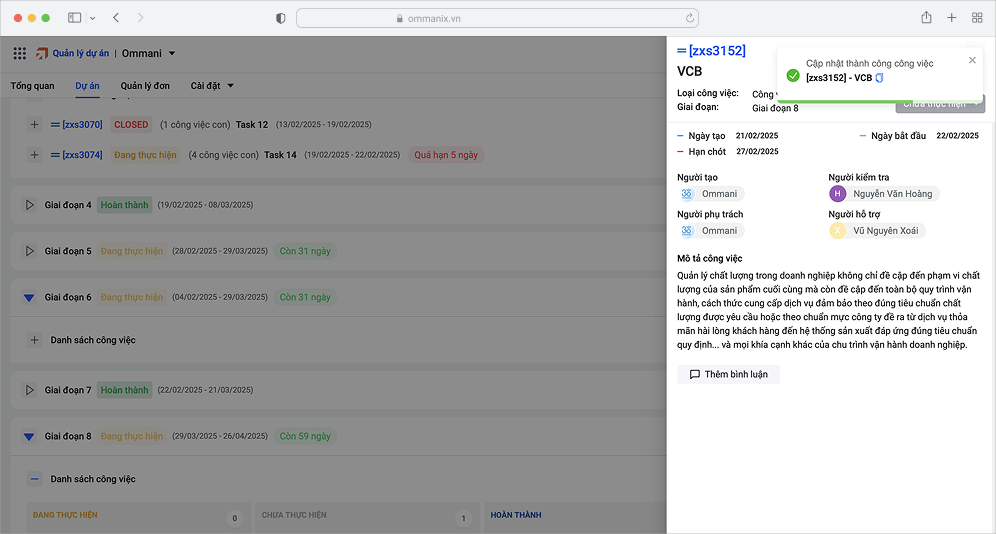Dismiss the success notification with its X
996x534 pixels.
[972, 60]
